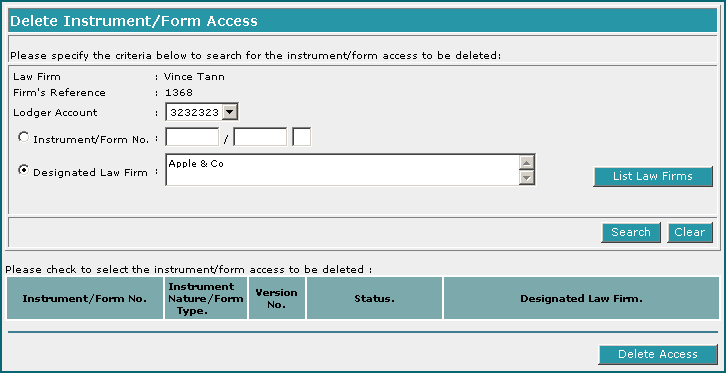Focus the second Instrument/Form No. field after slash

(x=260, y=137)
